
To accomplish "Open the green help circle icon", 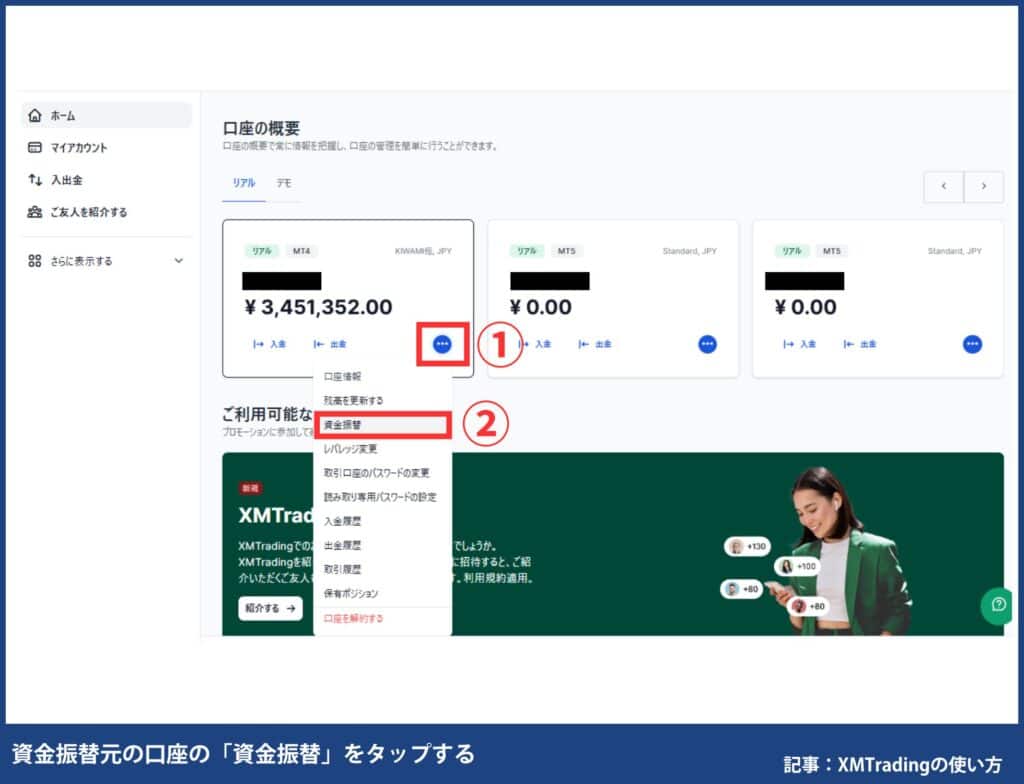I will click(x=997, y=605).
